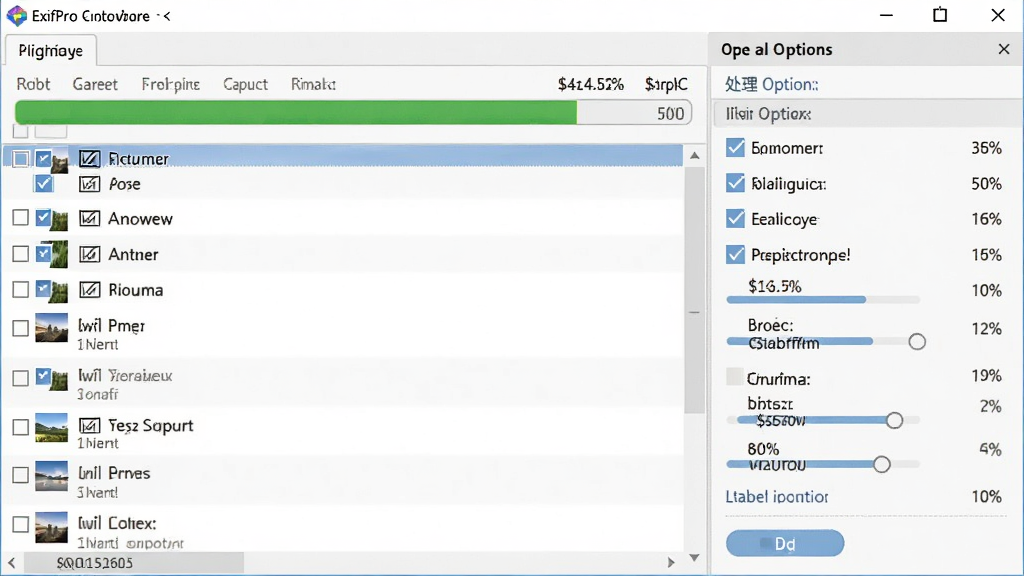Click the edit icon on the Pose row
Viewport: 1024px width, 576px height.
point(89,184)
